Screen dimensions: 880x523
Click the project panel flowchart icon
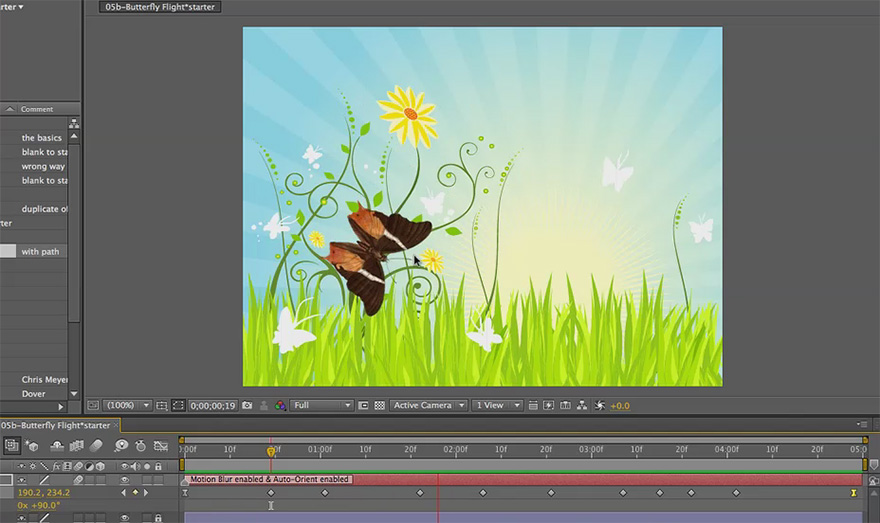click(x=74, y=123)
